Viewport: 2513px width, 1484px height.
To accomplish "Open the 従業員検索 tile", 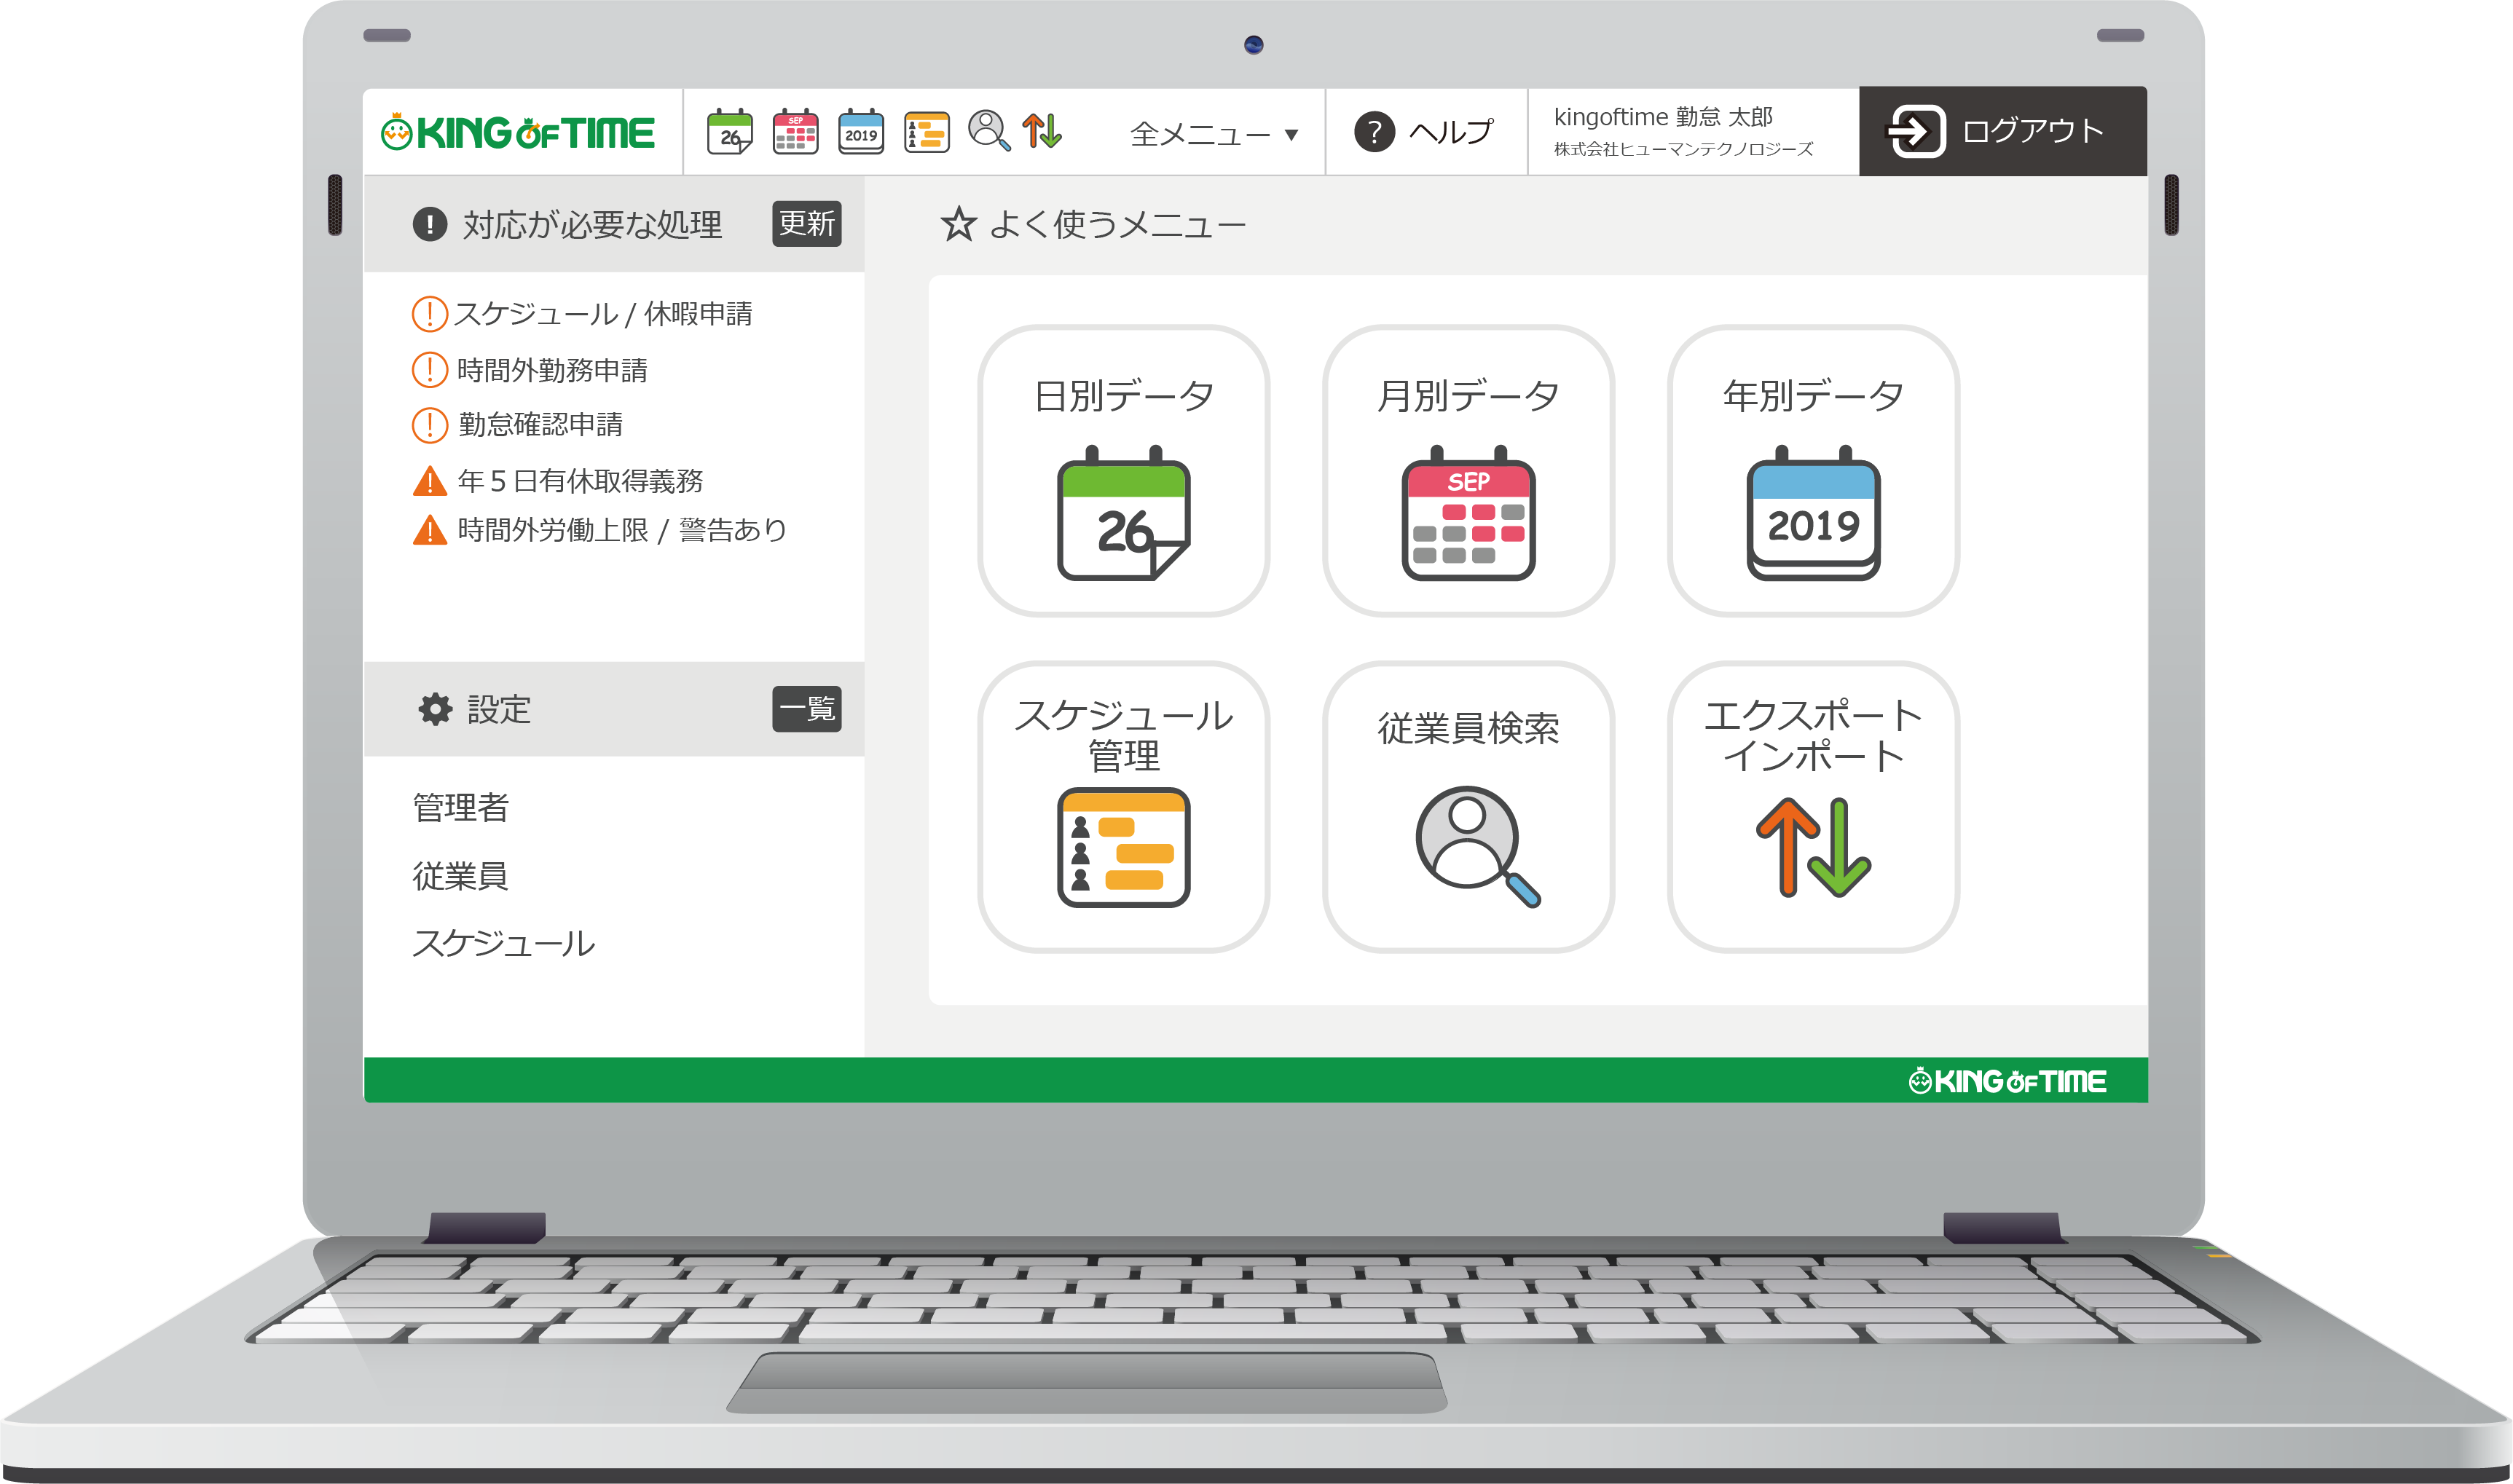I will tap(1468, 807).
